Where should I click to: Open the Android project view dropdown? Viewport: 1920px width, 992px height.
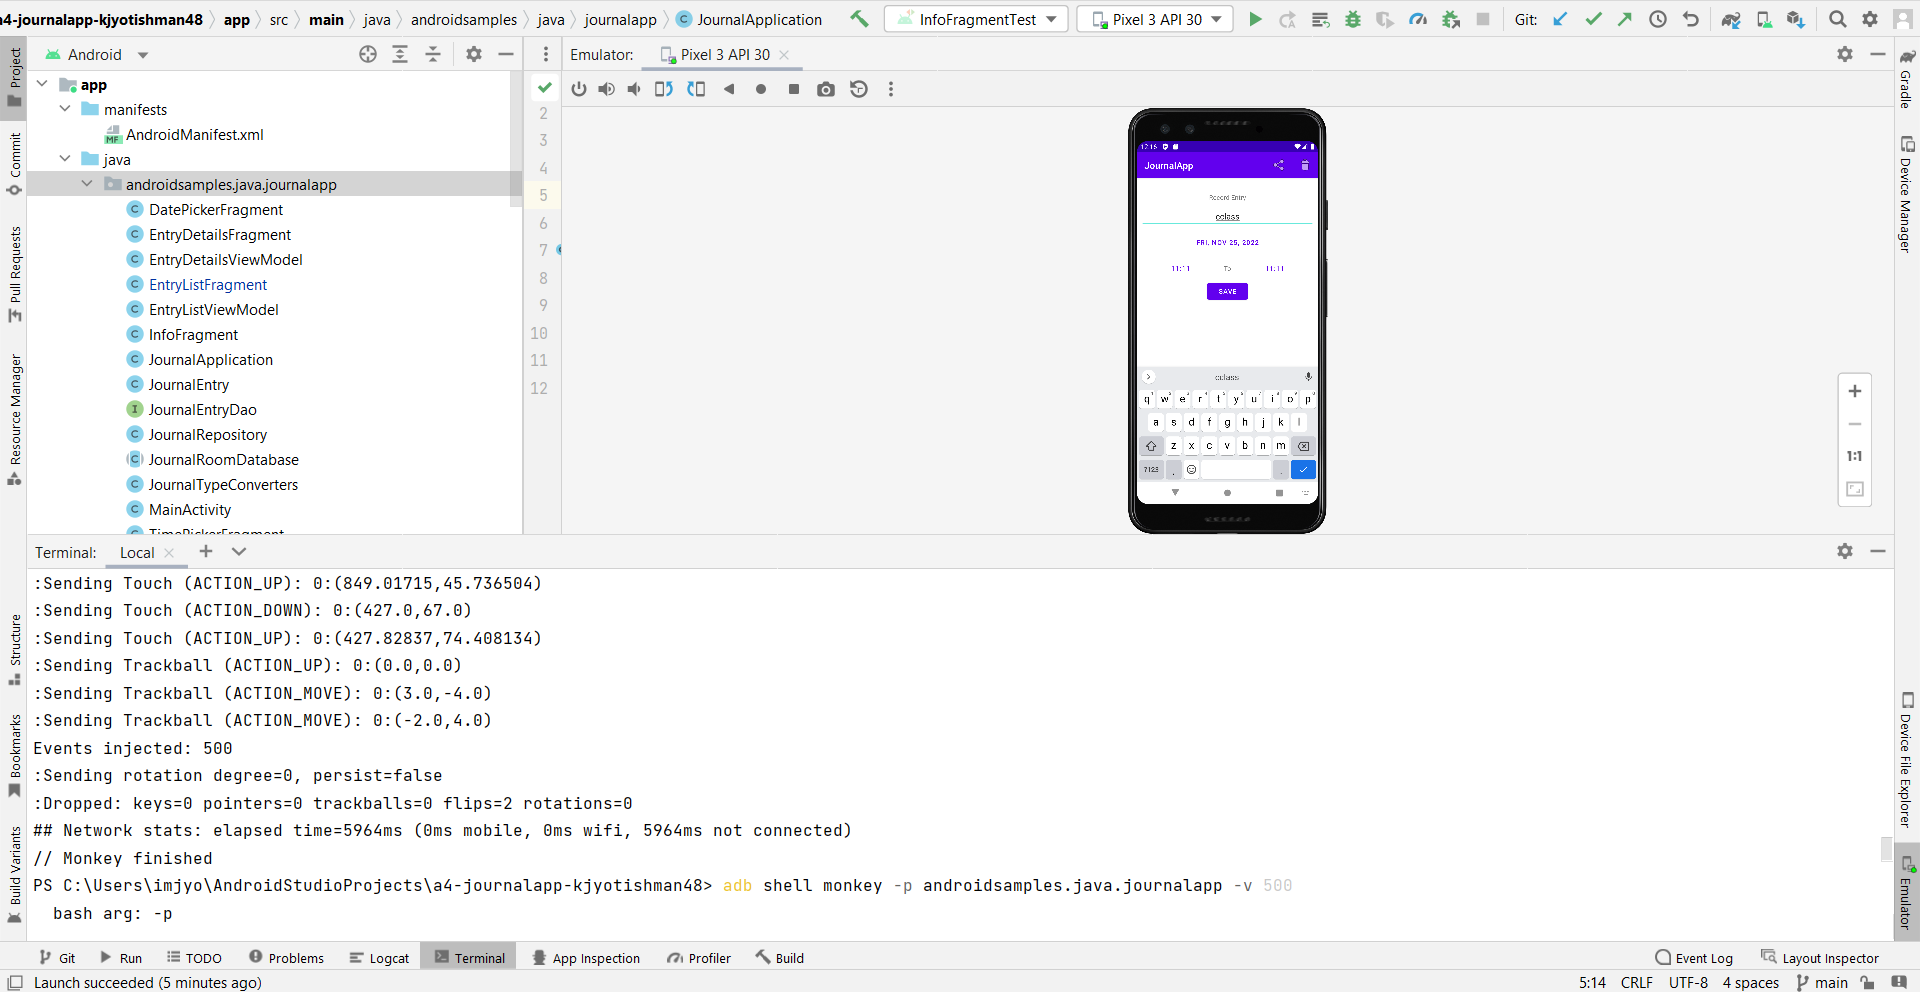pos(97,55)
